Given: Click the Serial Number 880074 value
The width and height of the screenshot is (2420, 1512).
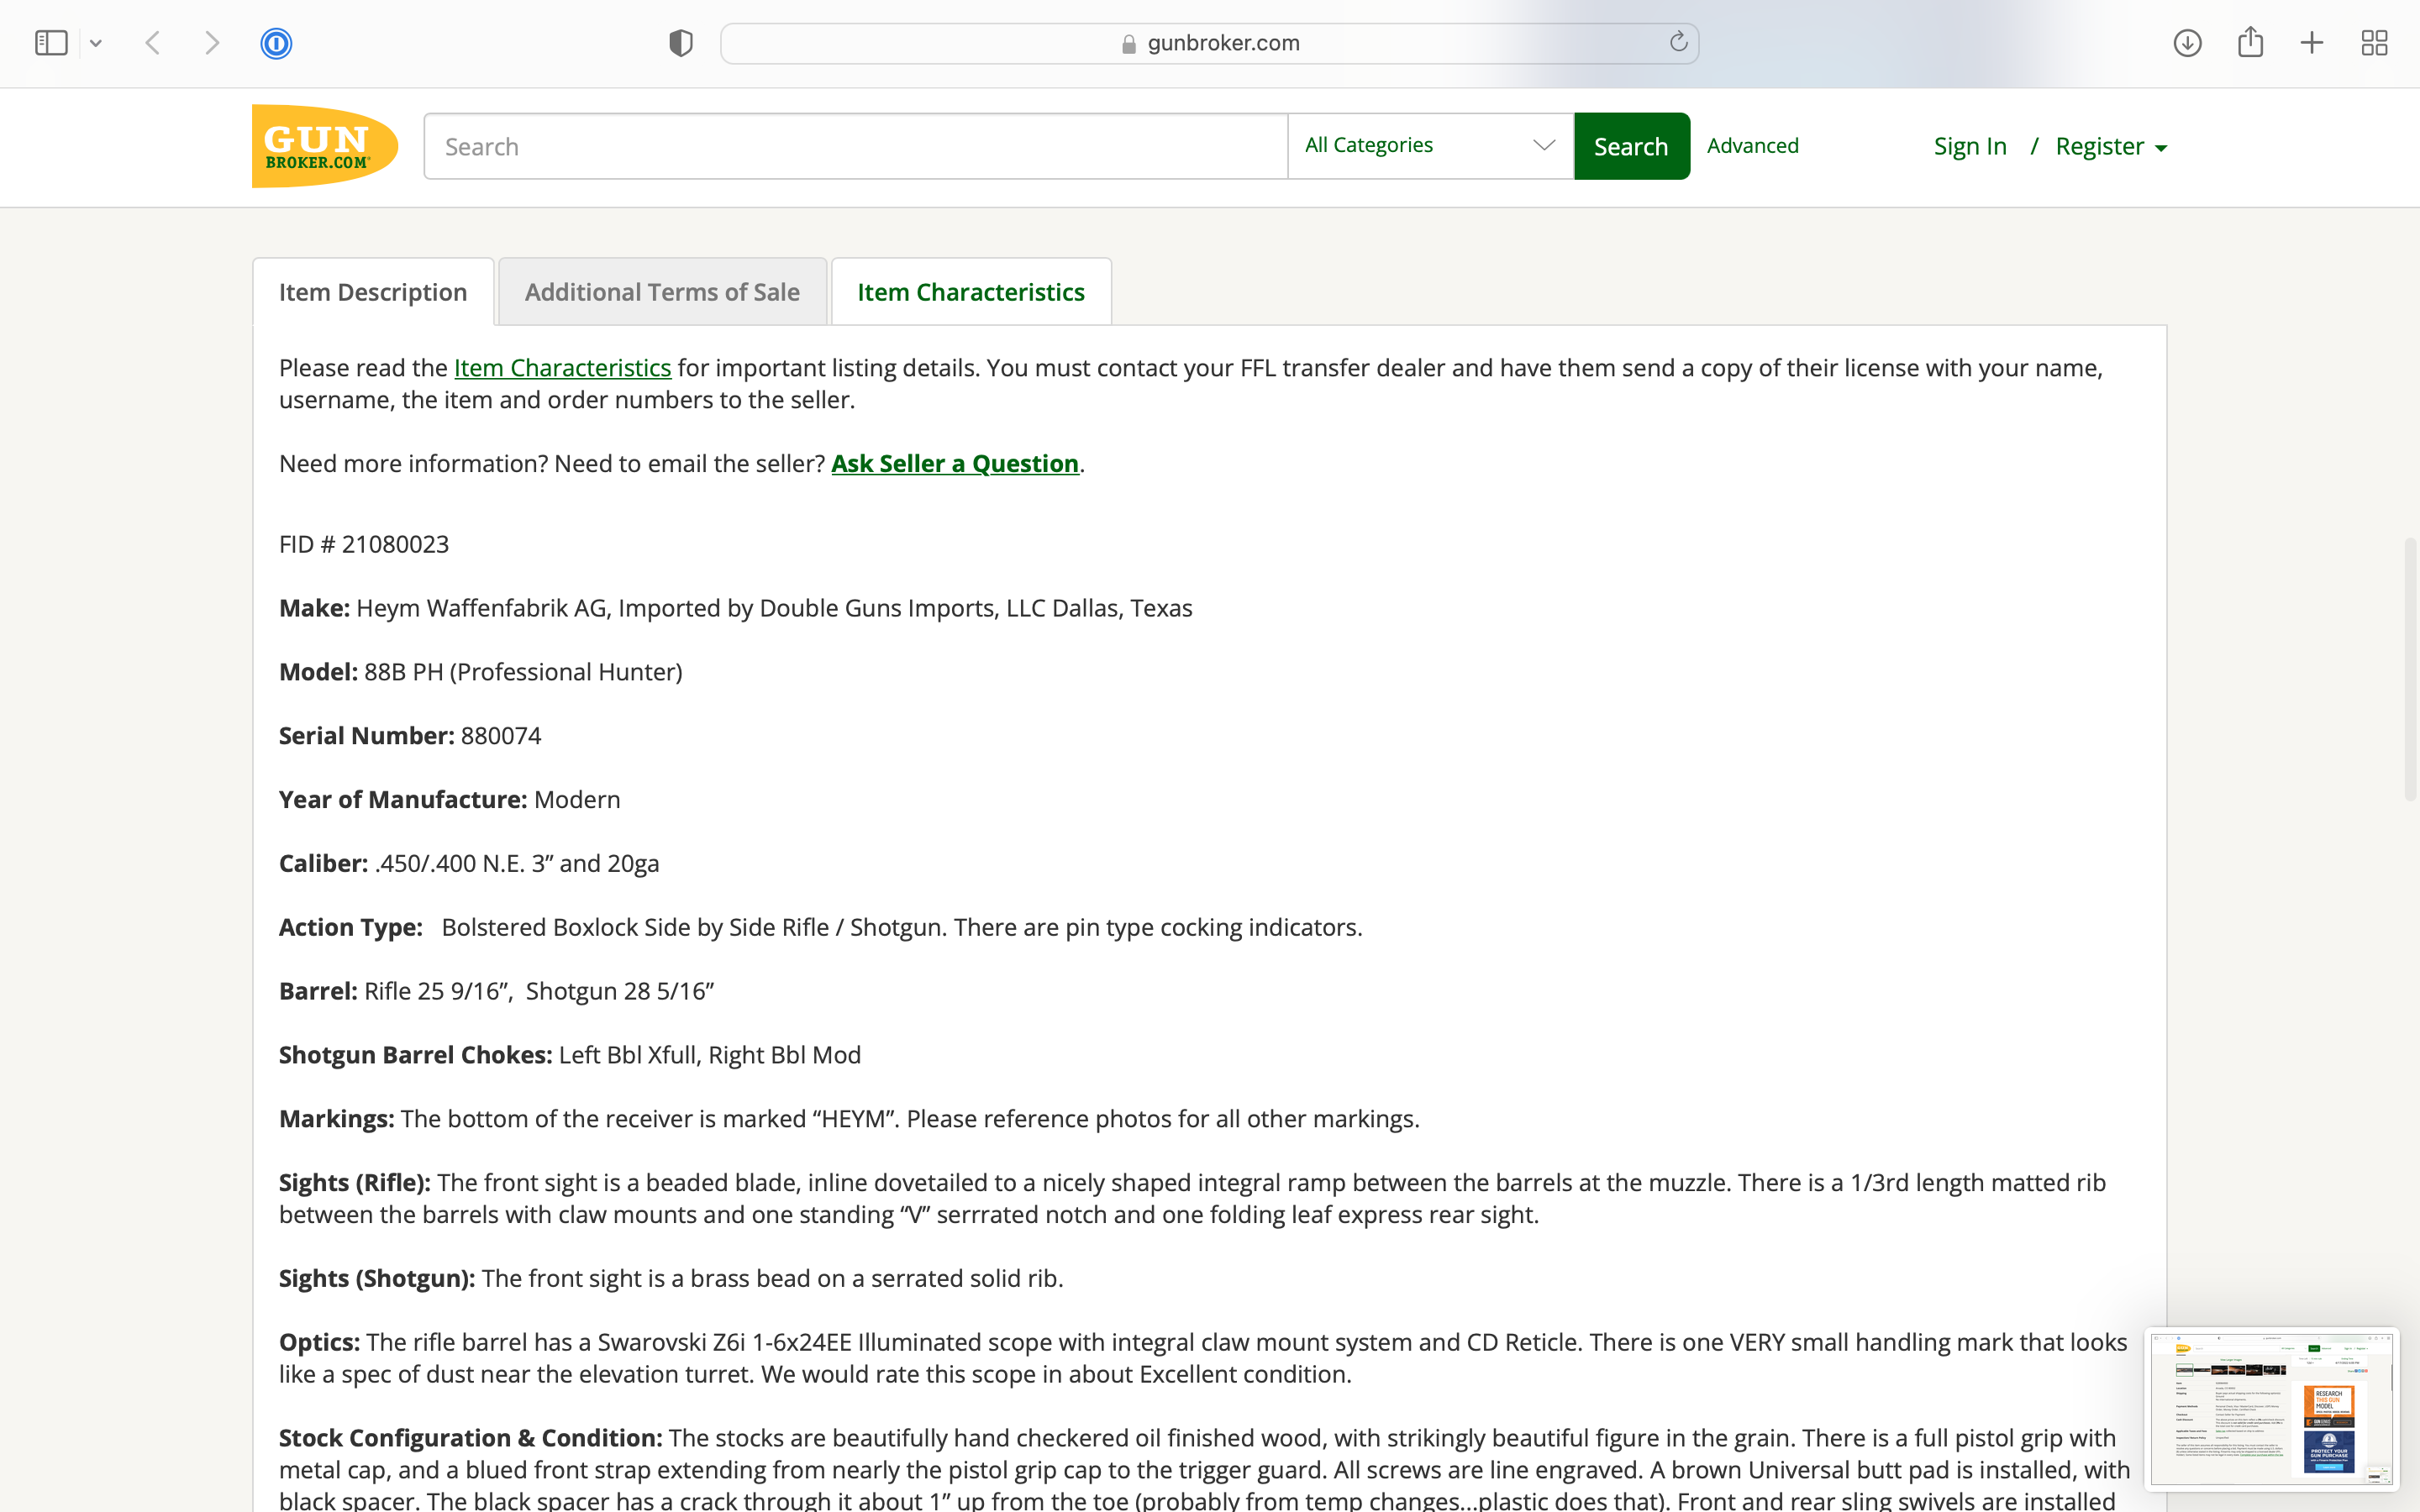Looking at the screenshot, I should [x=501, y=736].
